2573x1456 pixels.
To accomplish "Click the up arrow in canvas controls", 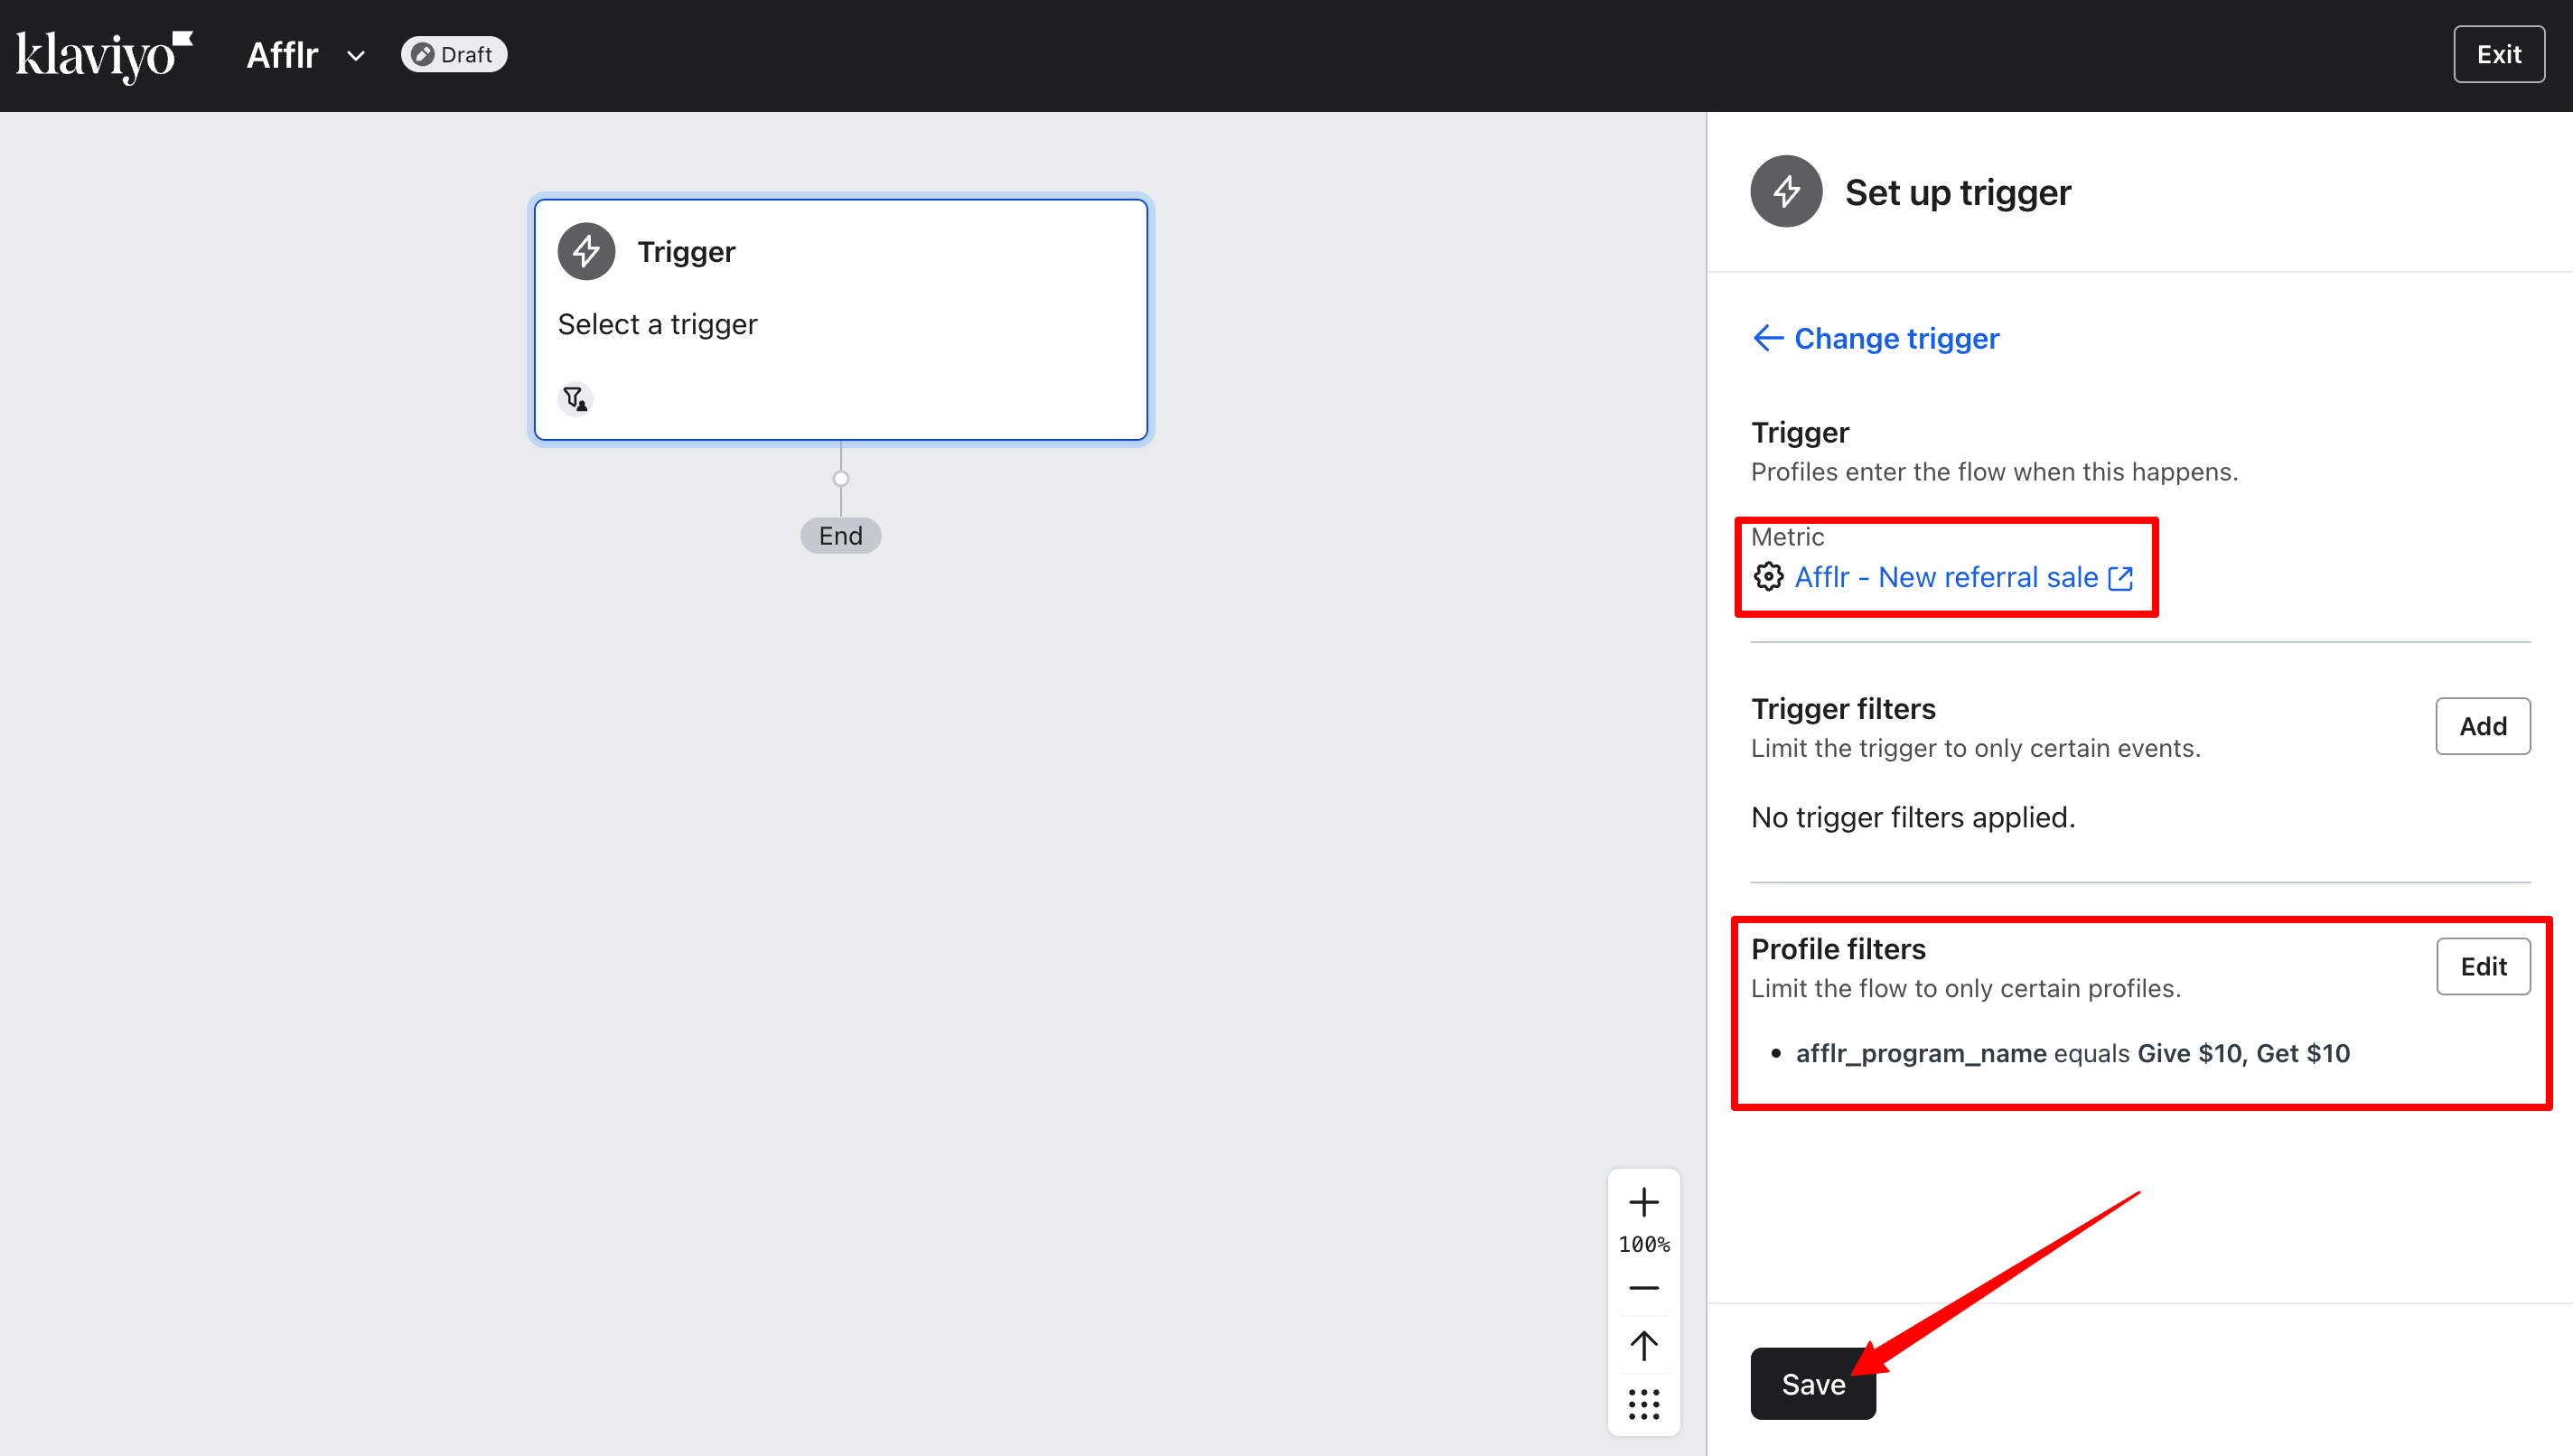I will click(x=1643, y=1346).
